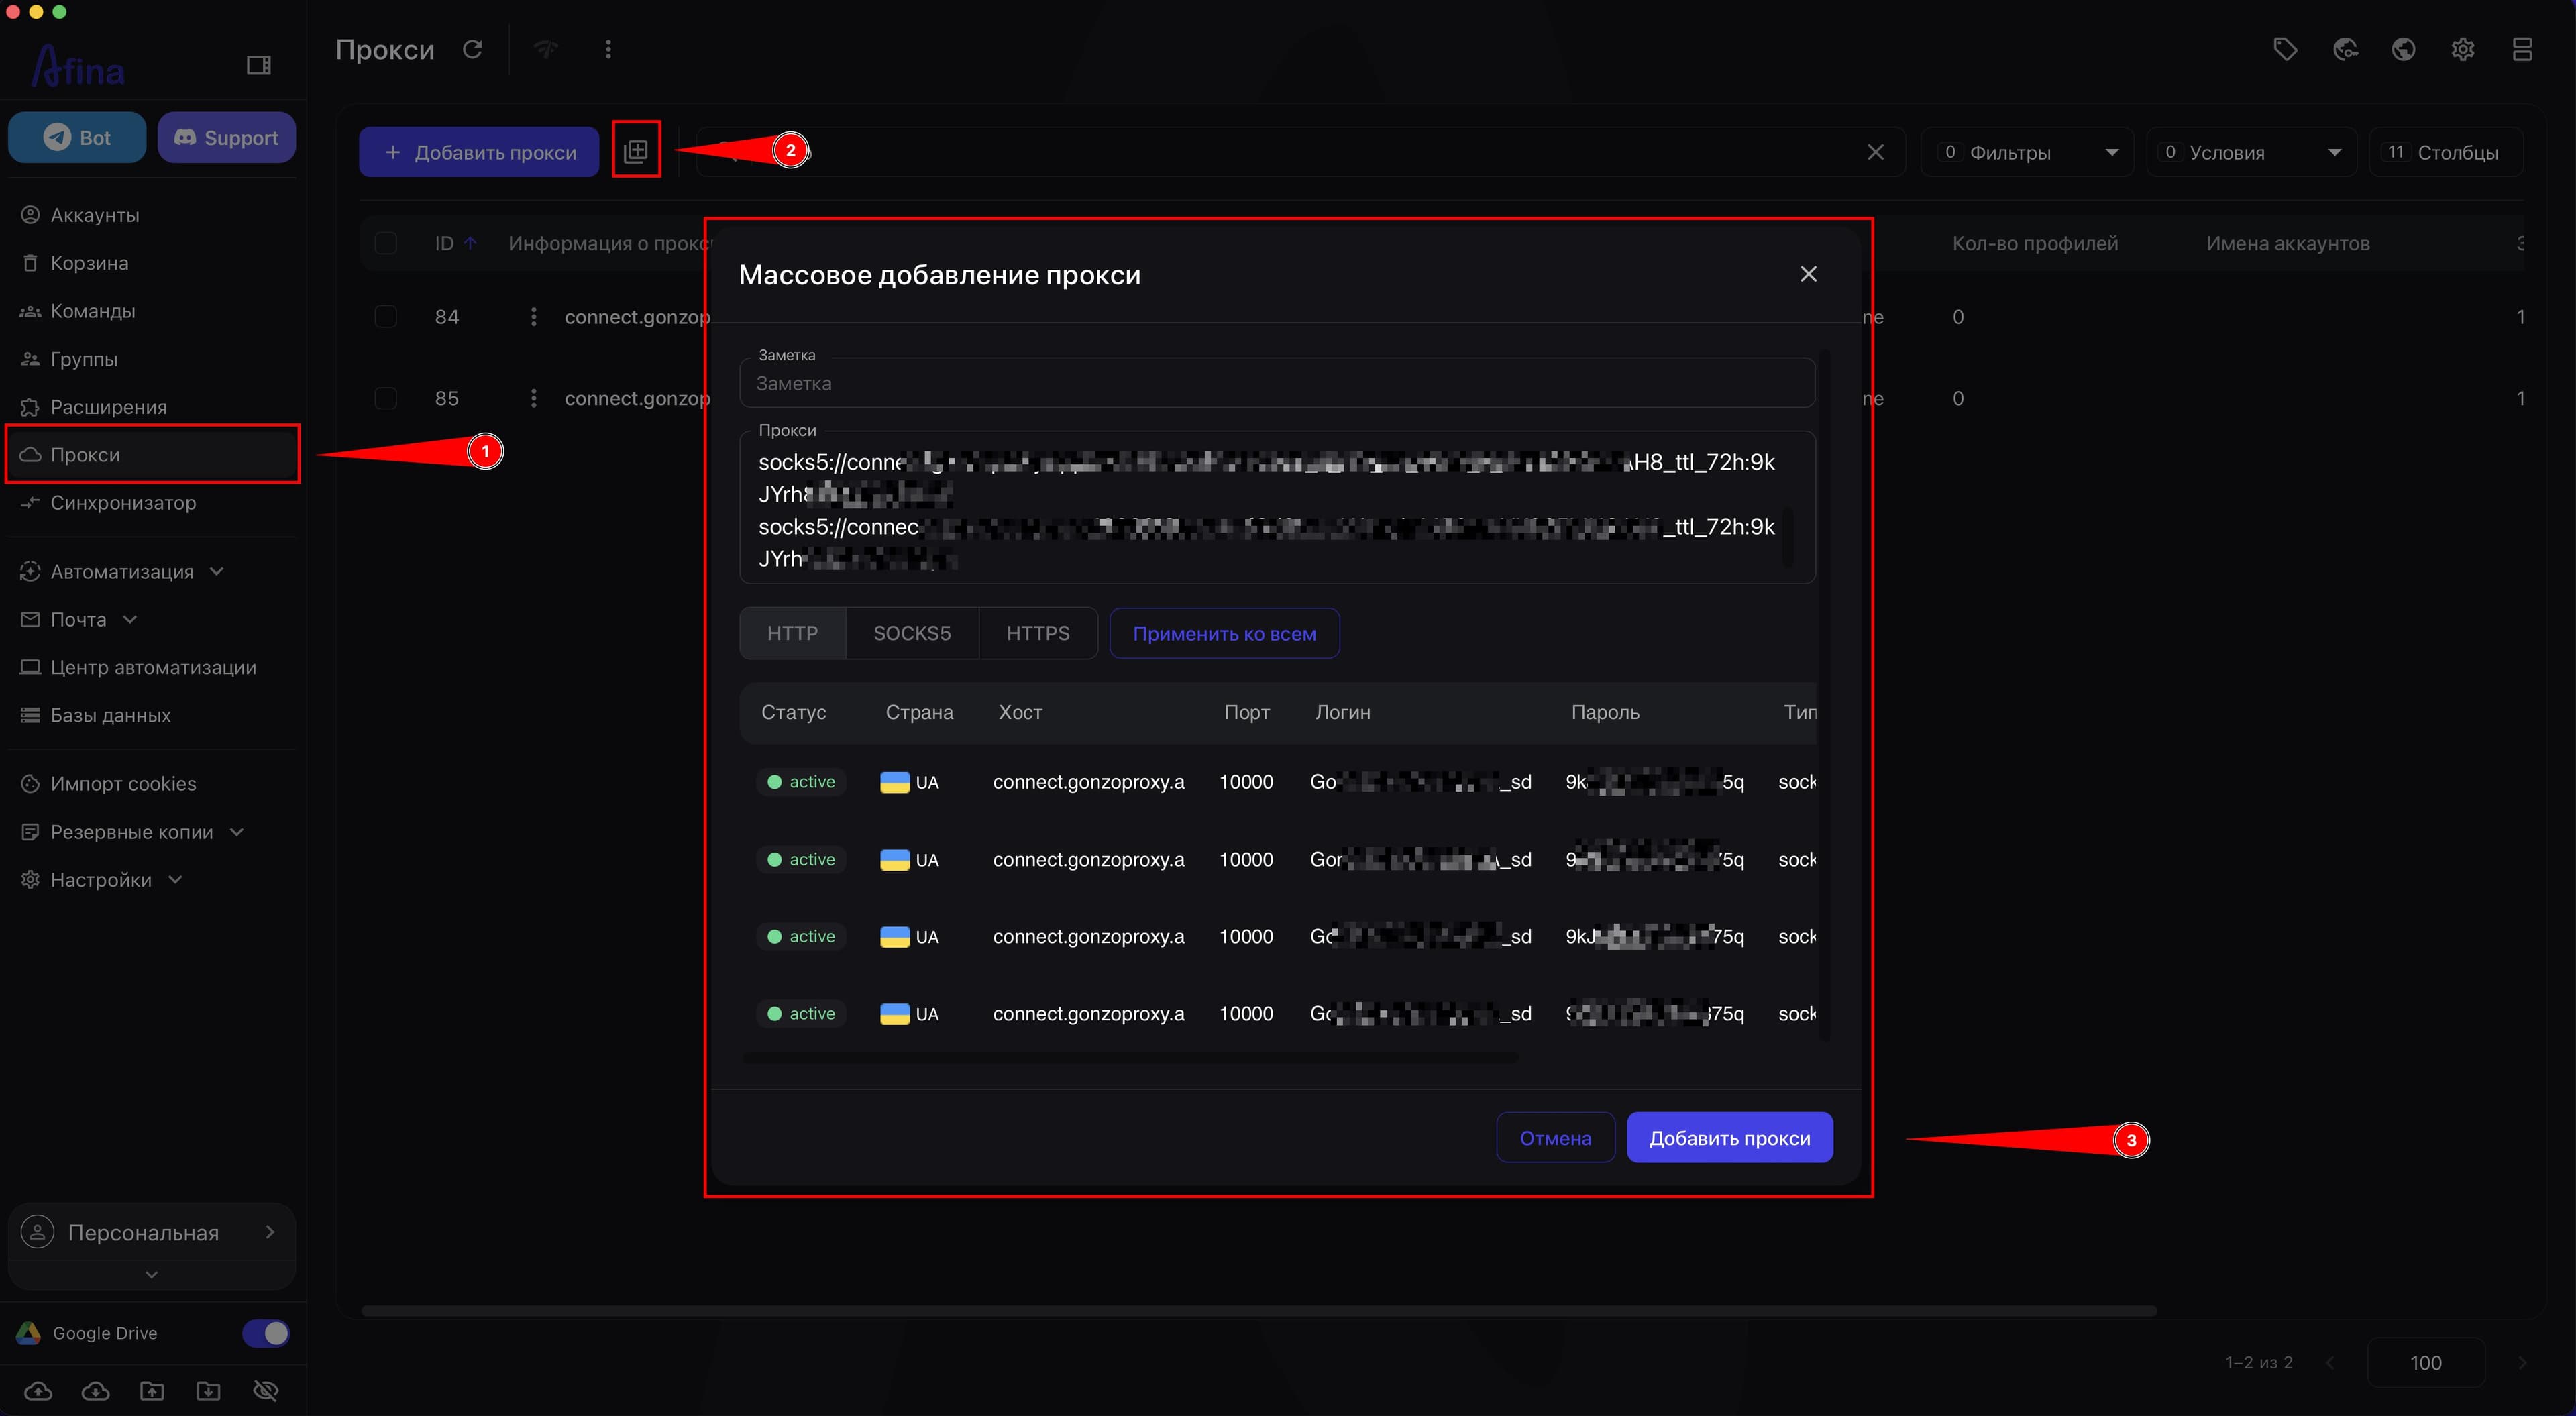
Task: Click Отмена in the dialog
Action: click(1555, 1138)
